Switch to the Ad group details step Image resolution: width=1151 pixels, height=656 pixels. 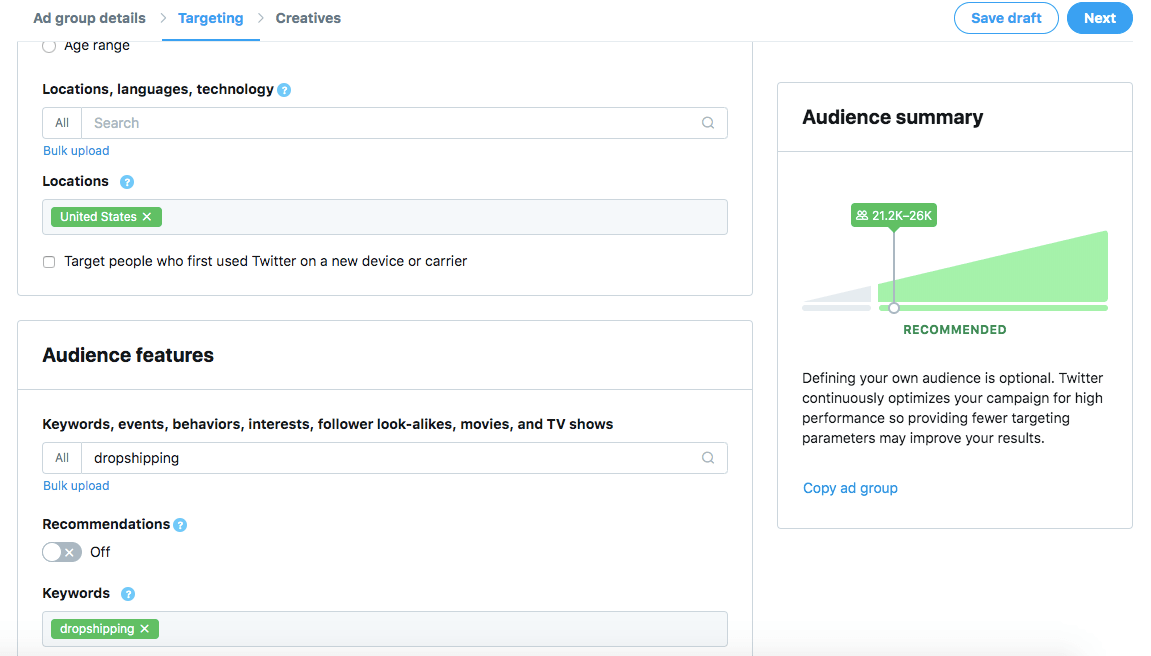[89, 17]
